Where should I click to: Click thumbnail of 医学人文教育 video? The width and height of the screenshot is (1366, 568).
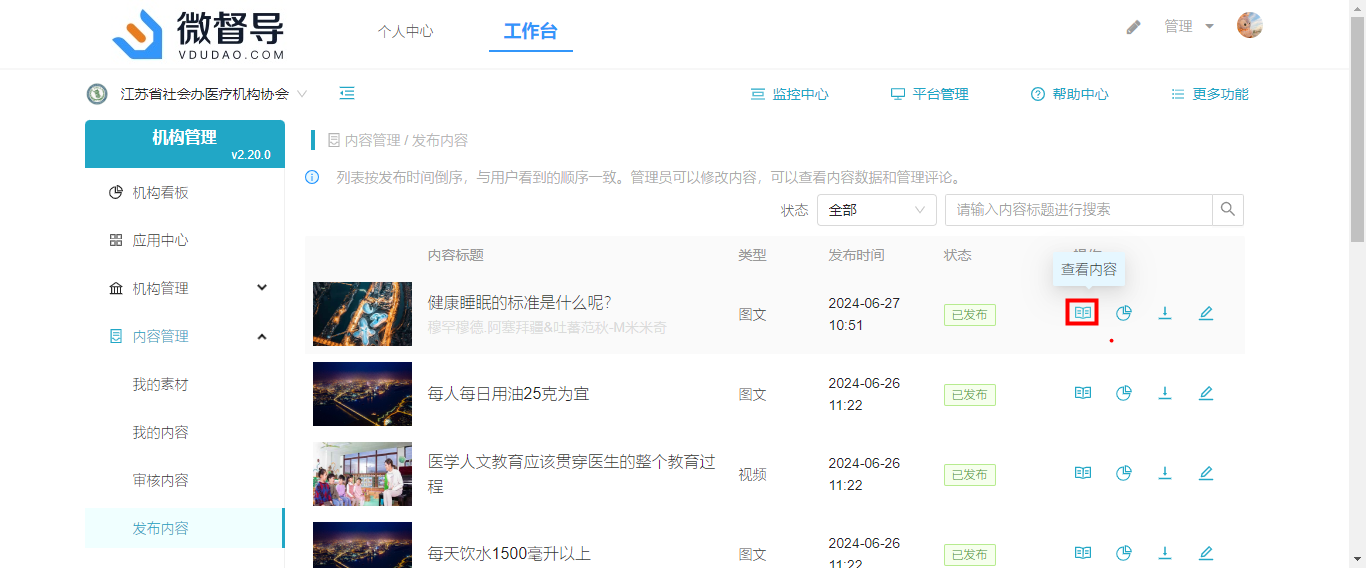(x=362, y=474)
